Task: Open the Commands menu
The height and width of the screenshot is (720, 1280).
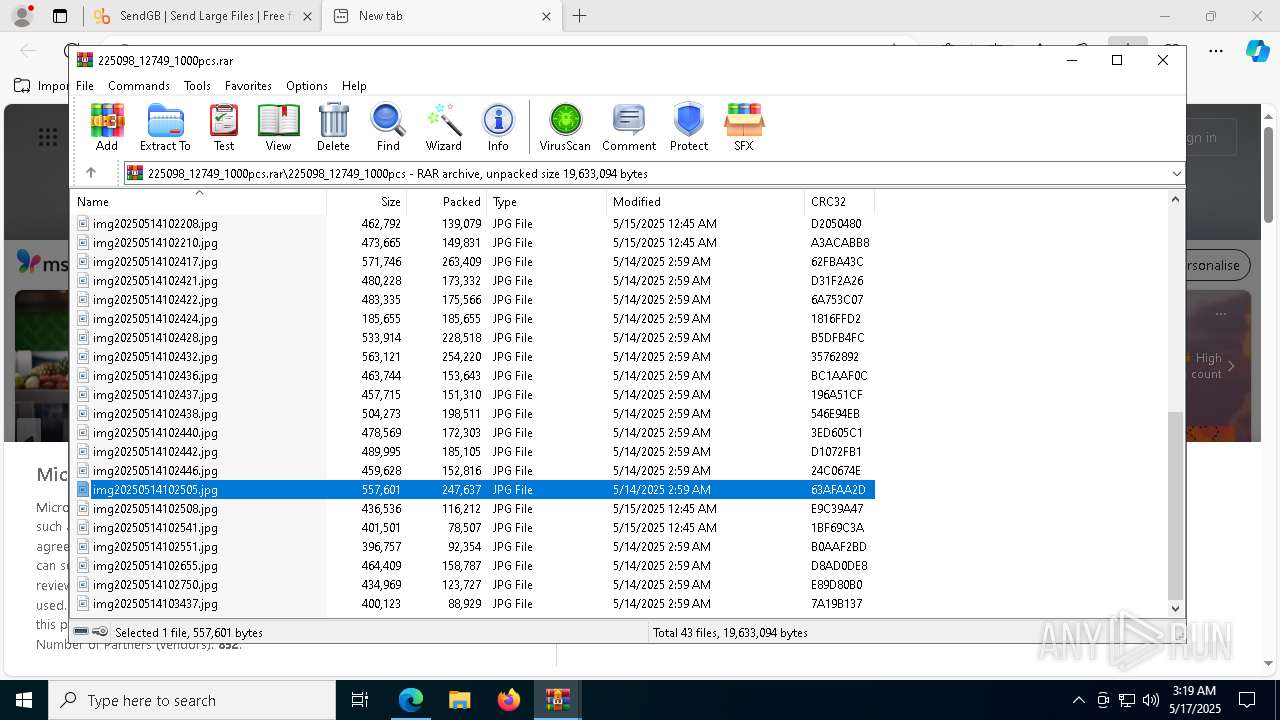Action: tap(139, 86)
